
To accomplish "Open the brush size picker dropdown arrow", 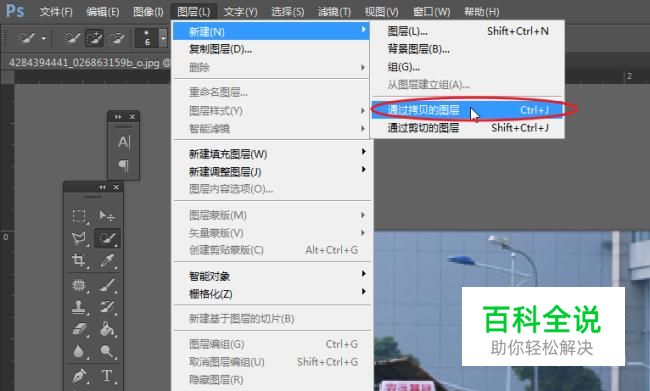I will 163,39.
